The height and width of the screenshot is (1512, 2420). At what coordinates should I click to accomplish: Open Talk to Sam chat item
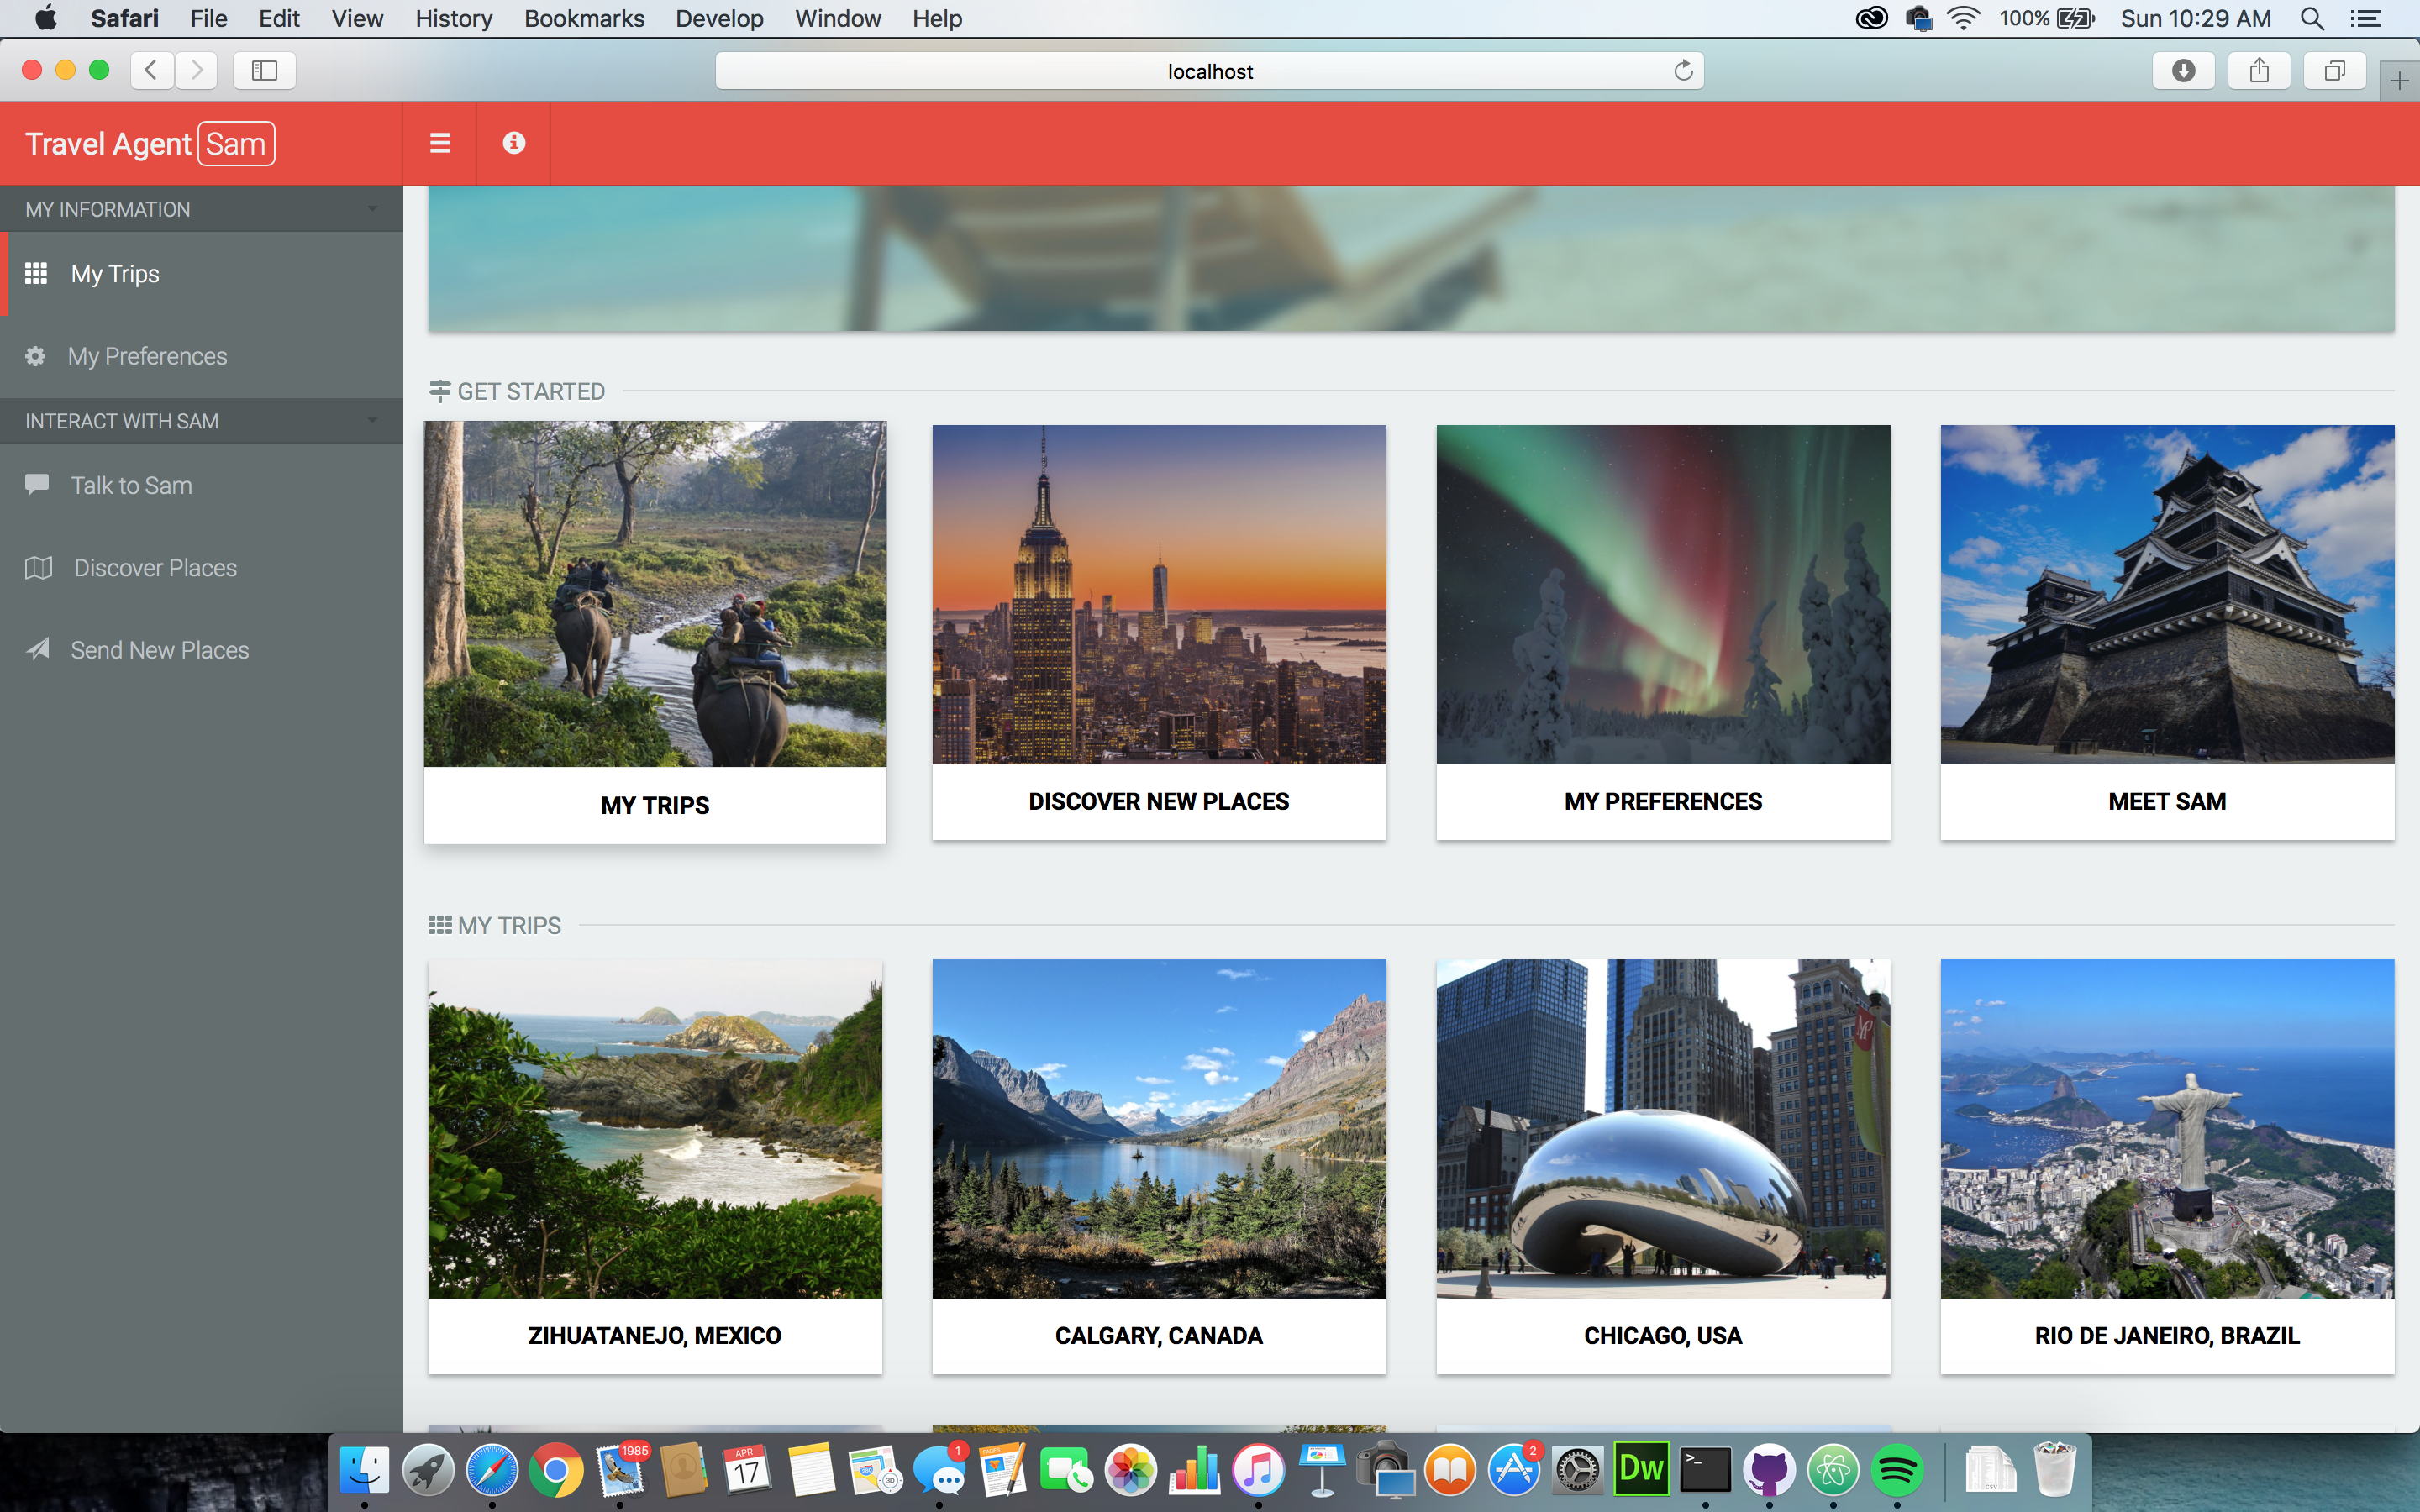[131, 485]
